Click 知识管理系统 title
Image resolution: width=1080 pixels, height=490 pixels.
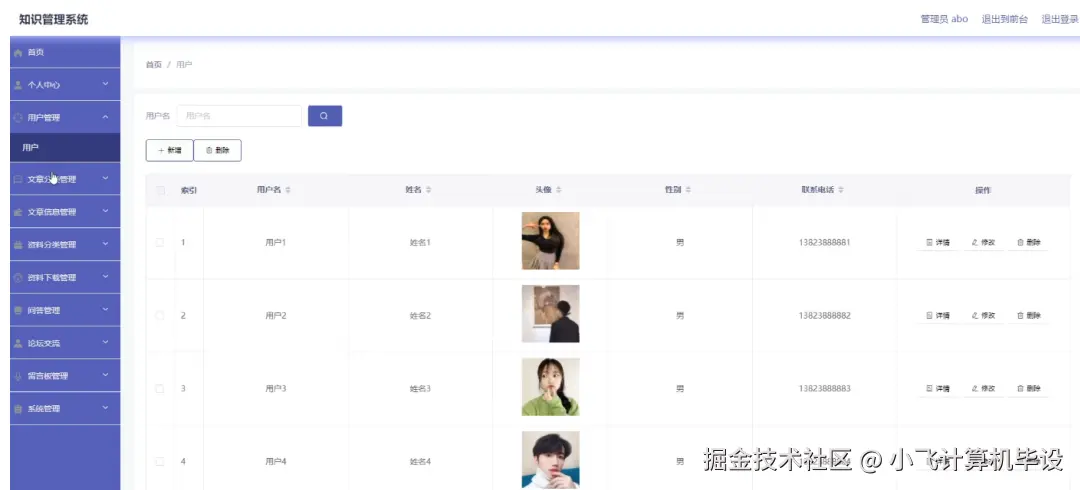click(x=54, y=19)
